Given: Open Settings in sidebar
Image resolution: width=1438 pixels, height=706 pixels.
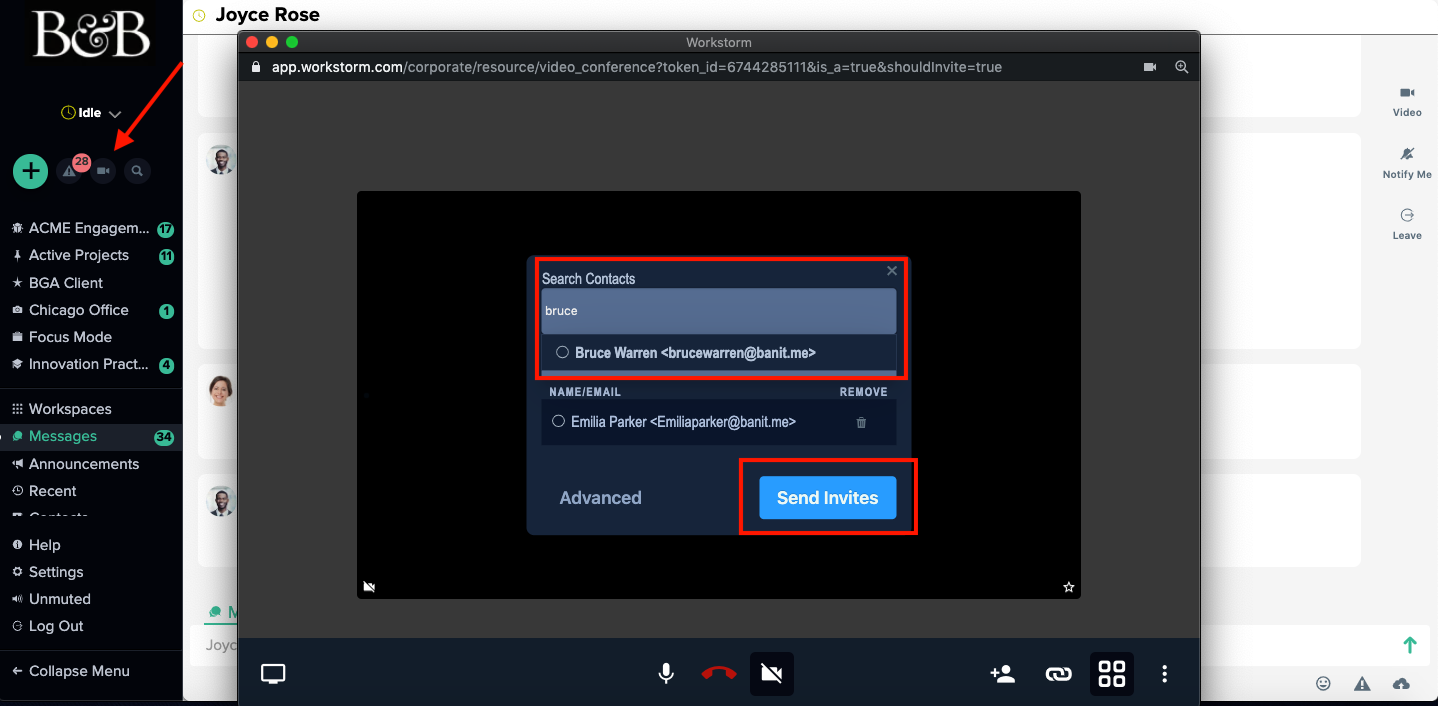Looking at the screenshot, I should [56, 572].
